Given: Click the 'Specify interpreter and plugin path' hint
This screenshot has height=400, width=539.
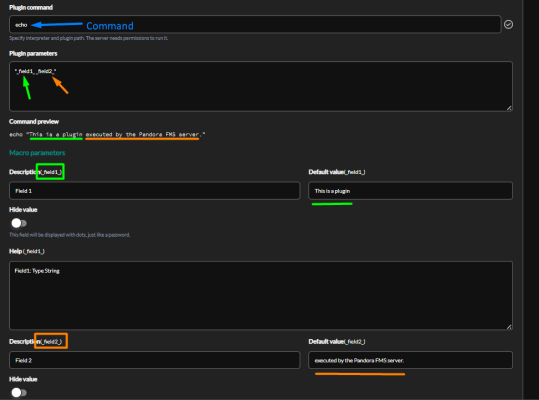Looking at the screenshot, I should click(89, 38).
